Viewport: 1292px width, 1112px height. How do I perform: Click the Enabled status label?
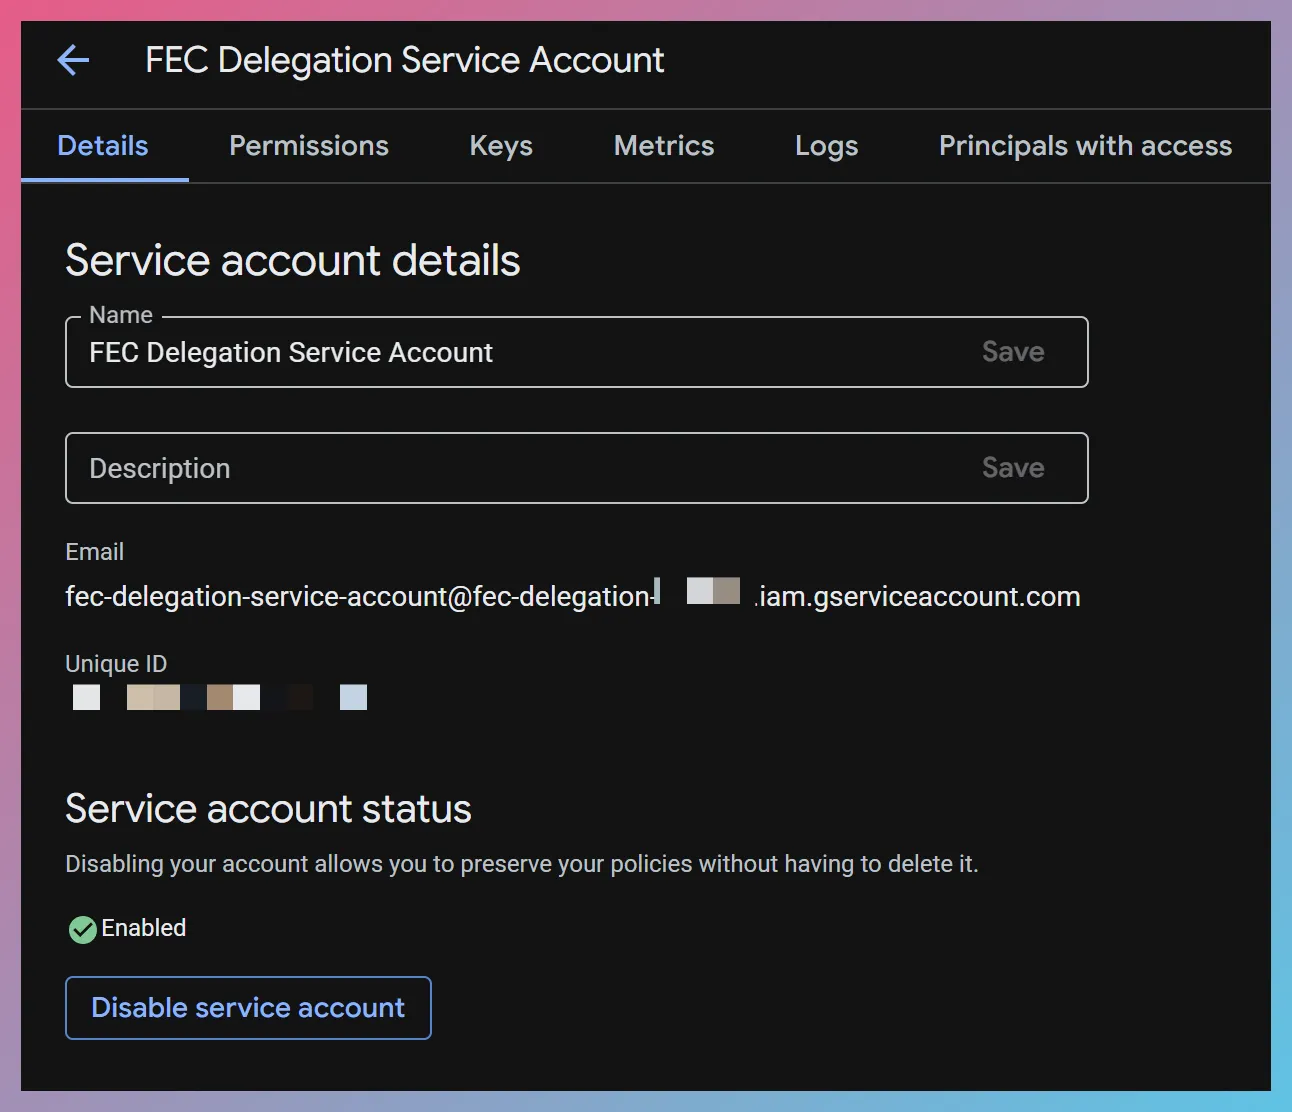[x=143, y=929]
